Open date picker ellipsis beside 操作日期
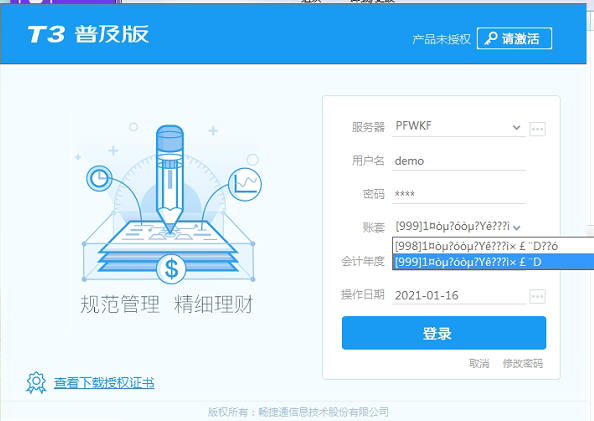This screenshot has height=421, width=594. point(537,296)
